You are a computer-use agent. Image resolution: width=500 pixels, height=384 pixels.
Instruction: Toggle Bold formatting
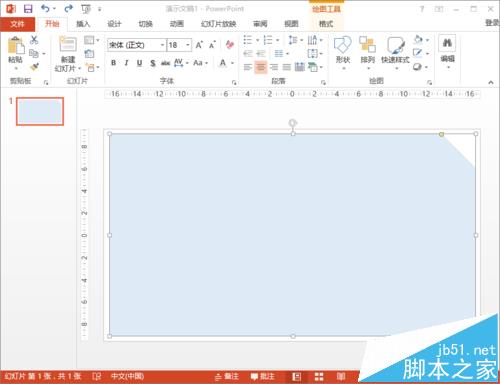point(113,63)
